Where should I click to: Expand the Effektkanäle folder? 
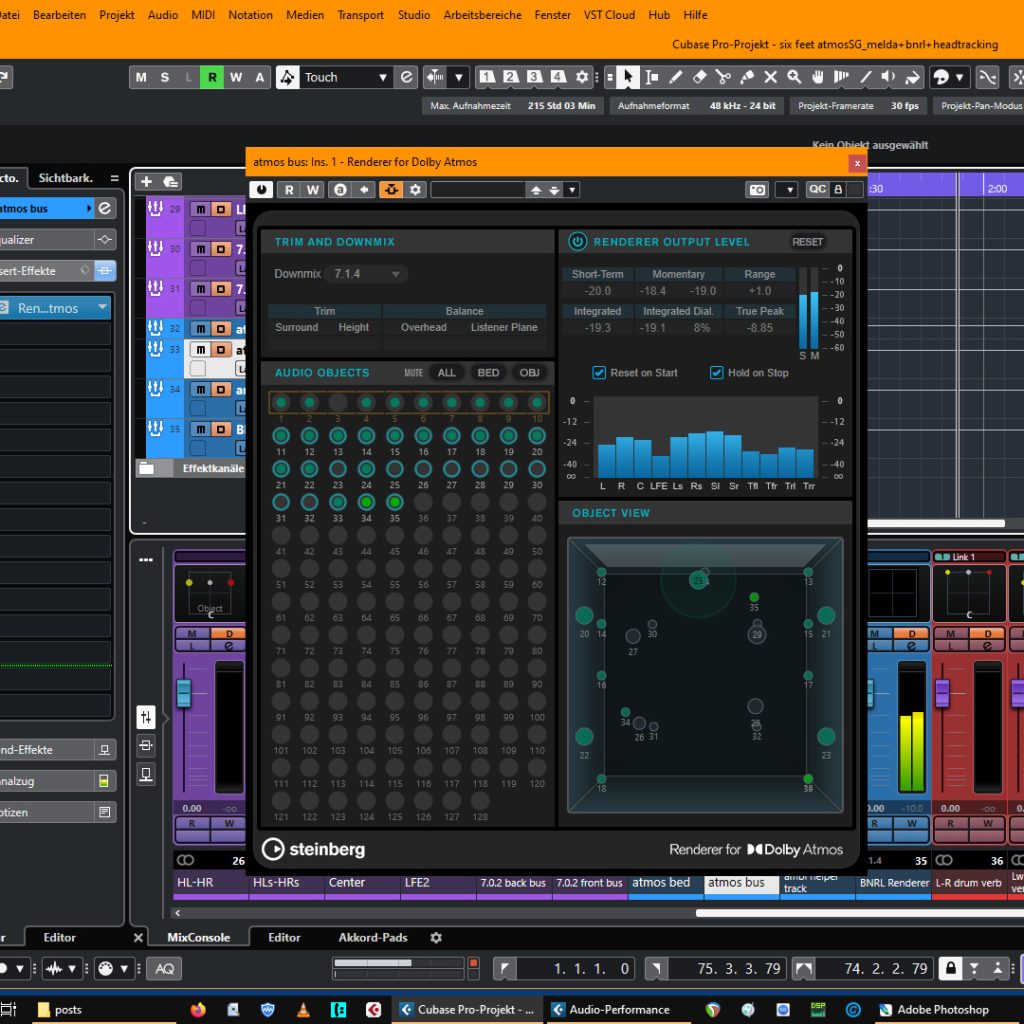point(146,468)
